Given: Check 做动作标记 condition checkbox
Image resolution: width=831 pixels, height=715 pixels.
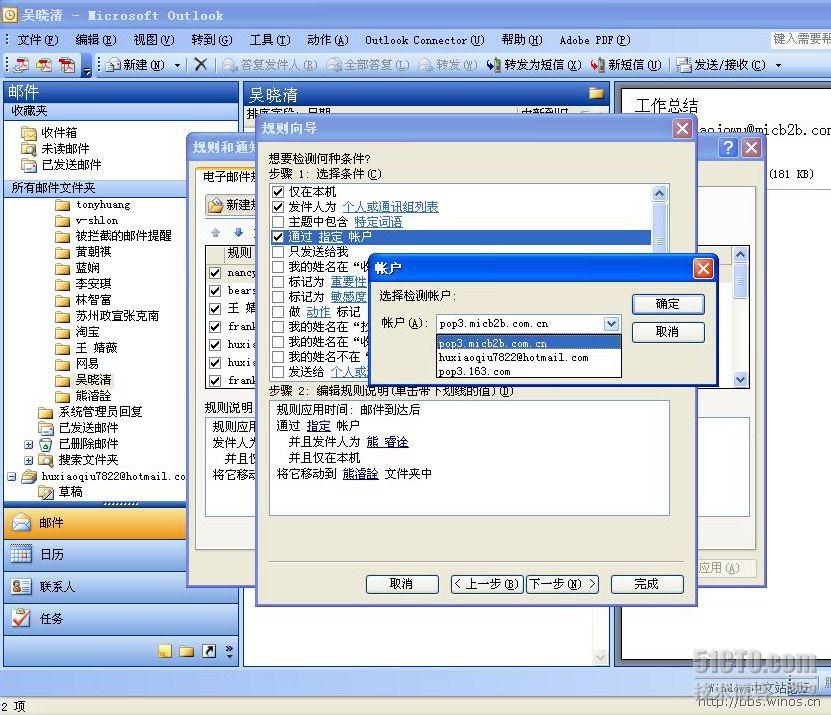Looking at the screenshot, I should coord(278,312).
